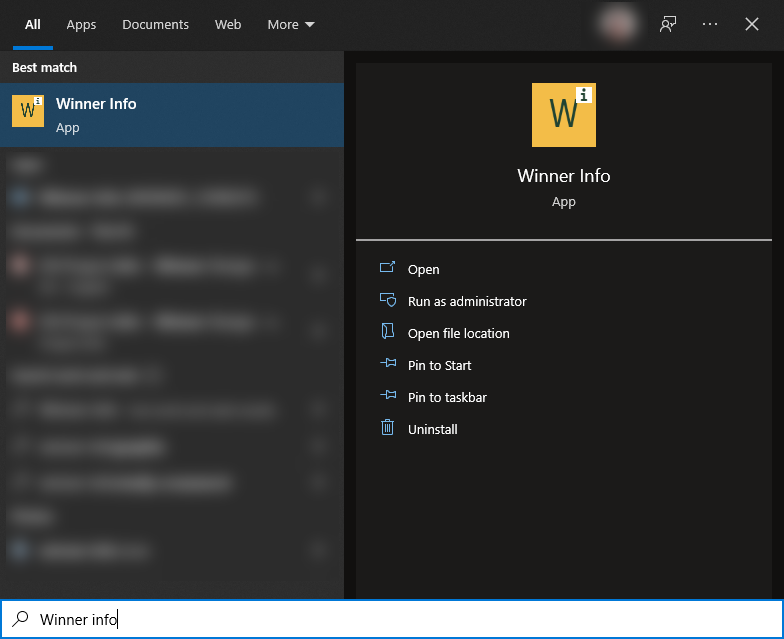Expand the More filter dropdown
This screenshot has width=784, height=639.
coord(291,24)
